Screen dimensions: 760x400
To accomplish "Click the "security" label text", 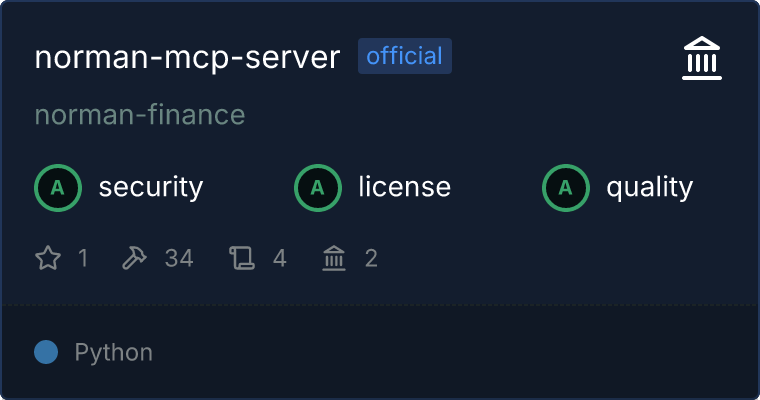I will (x=151, y=187).
